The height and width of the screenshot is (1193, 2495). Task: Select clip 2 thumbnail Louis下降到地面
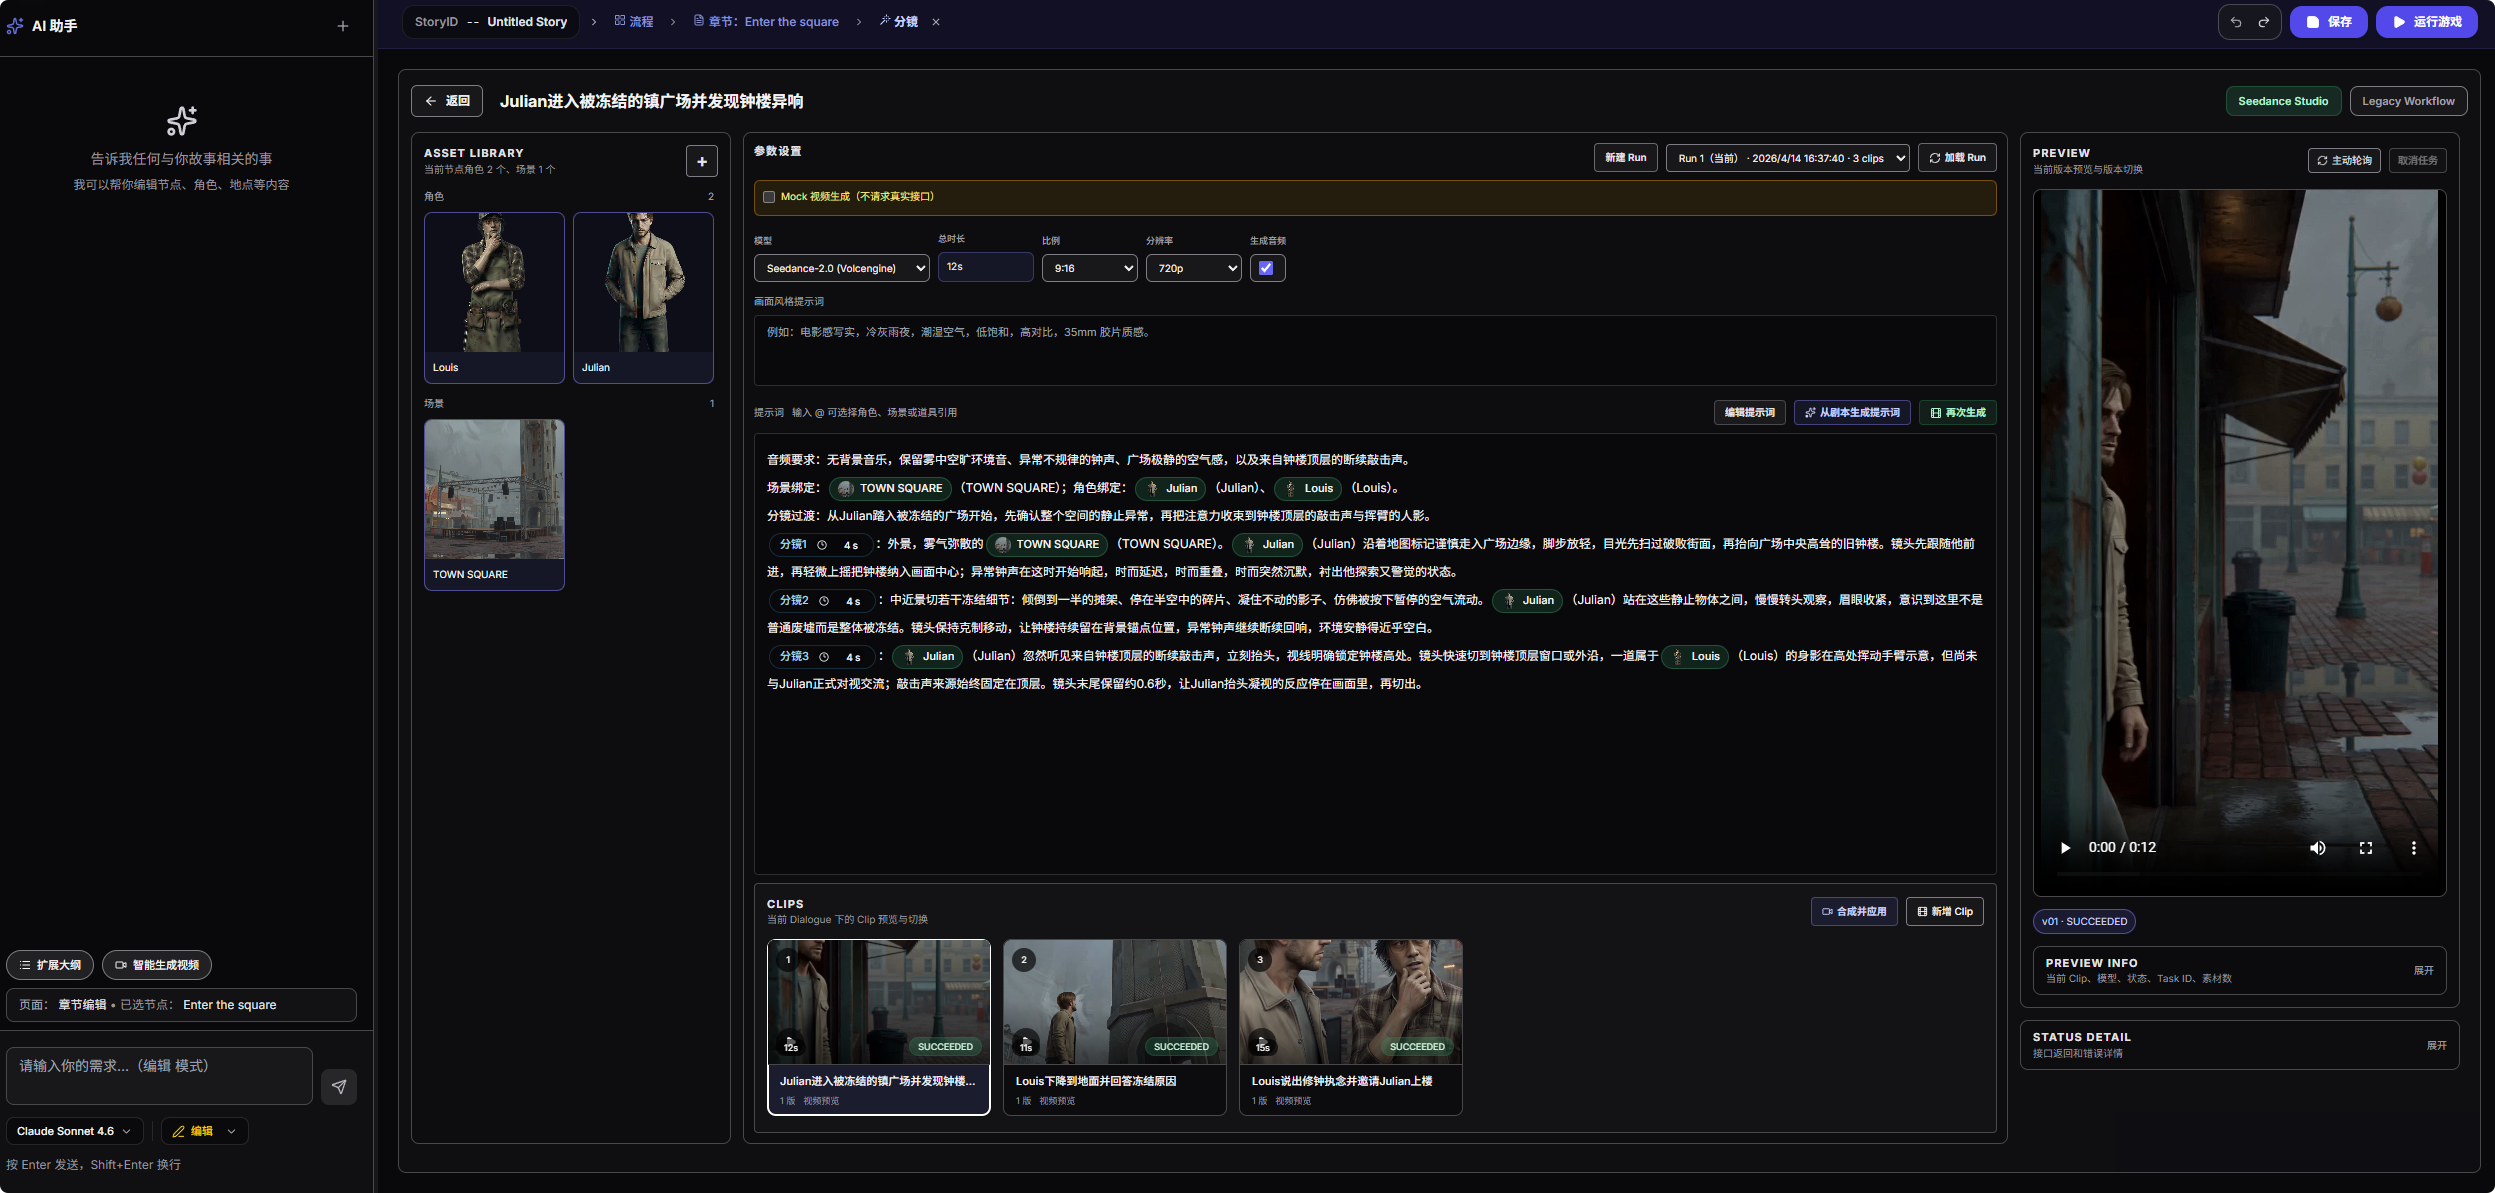point(1114,1001)
